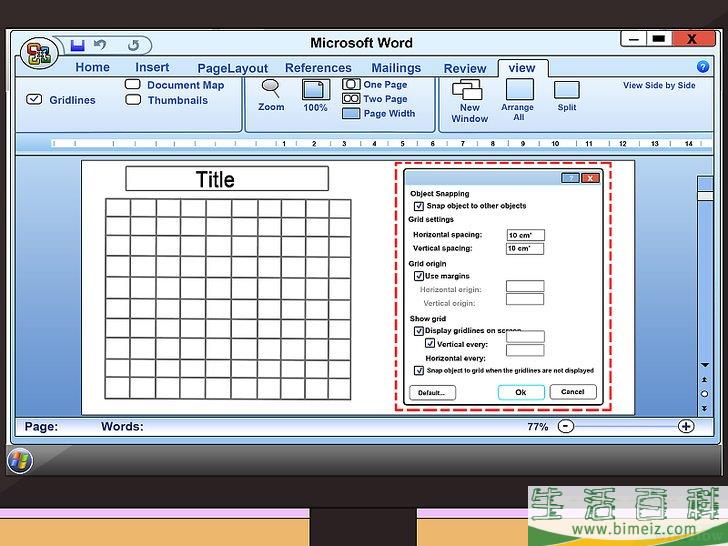Uncheck the Gridlines checkbox
Viewport: 728px width, 546px height.
click(x=34, y=99)
